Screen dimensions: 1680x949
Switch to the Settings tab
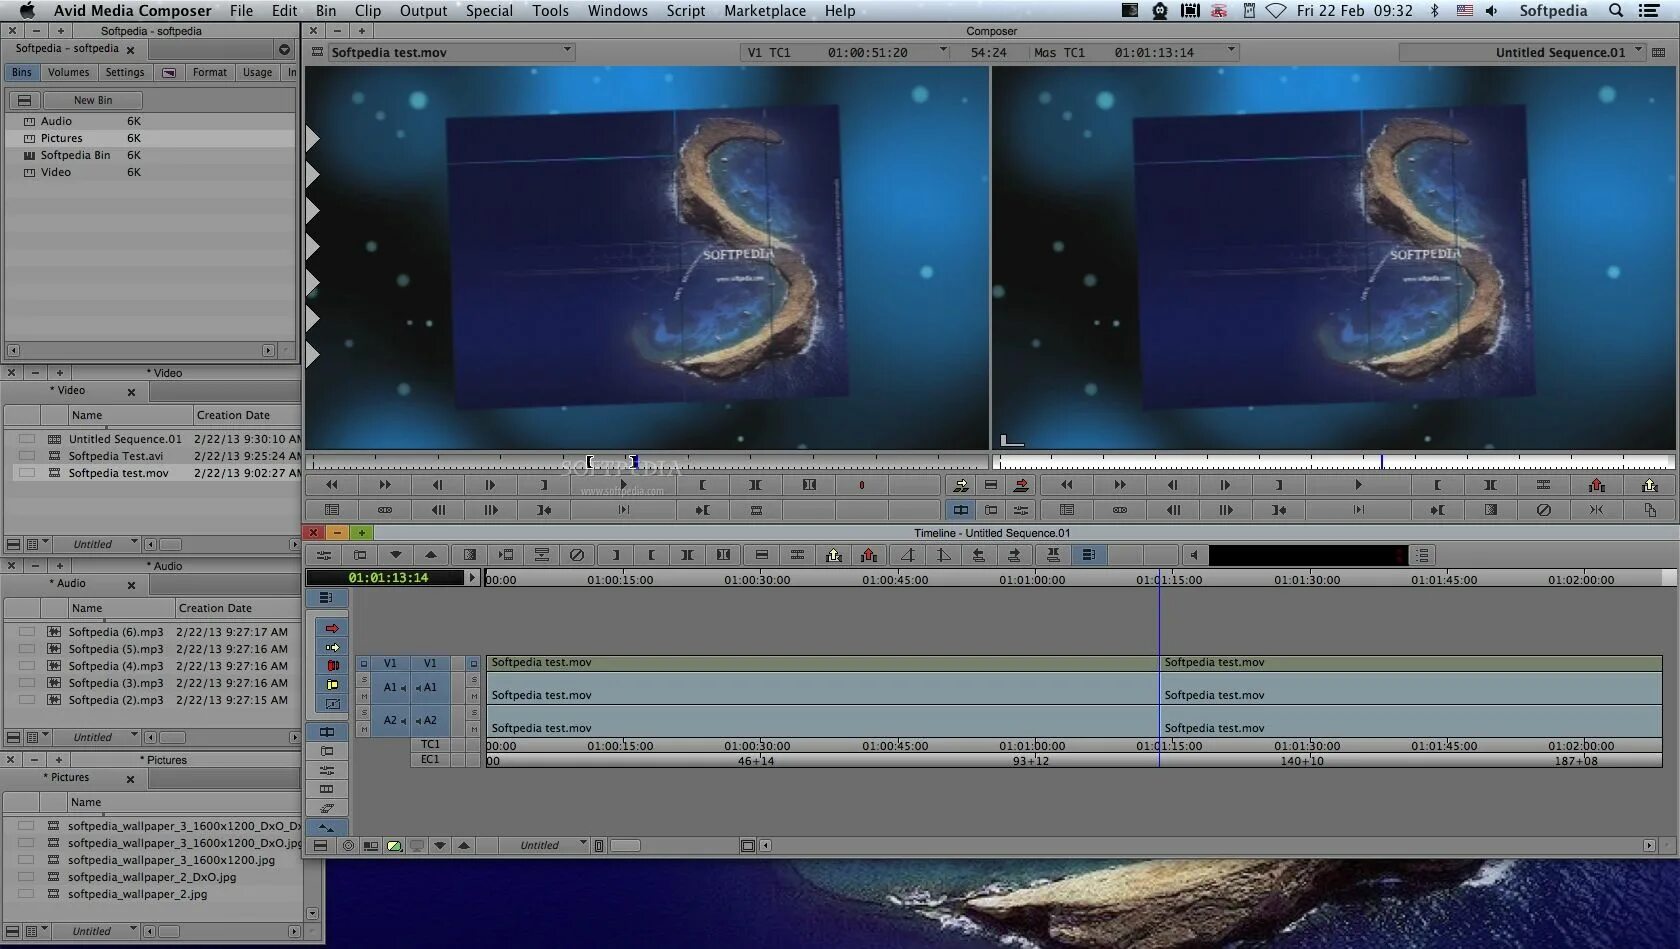125,72
